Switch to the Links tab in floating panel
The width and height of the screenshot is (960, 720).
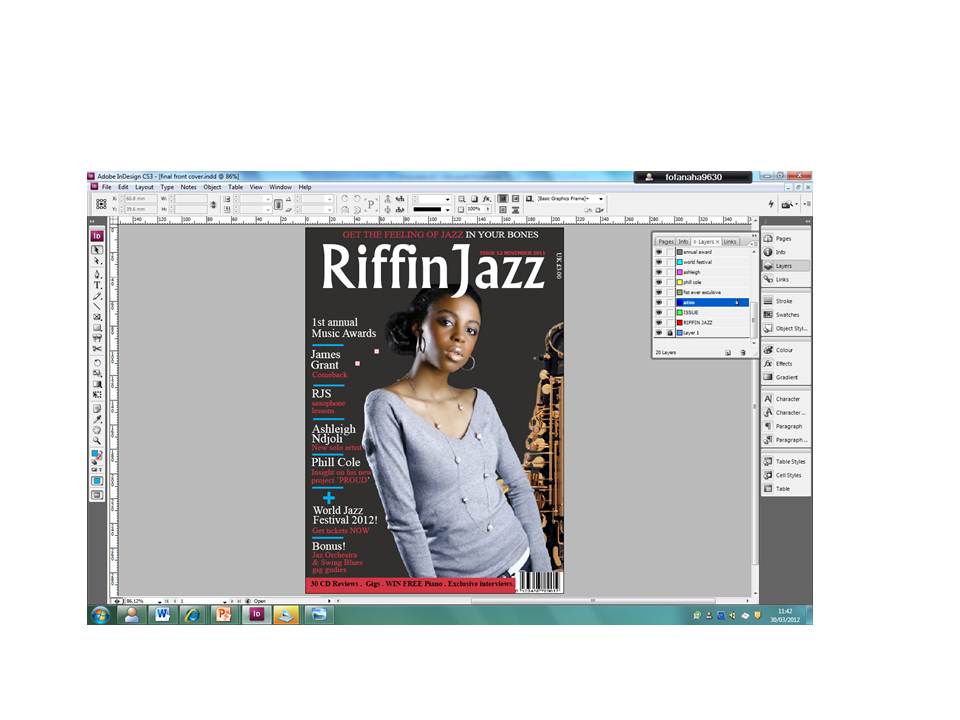coord(730,242)
